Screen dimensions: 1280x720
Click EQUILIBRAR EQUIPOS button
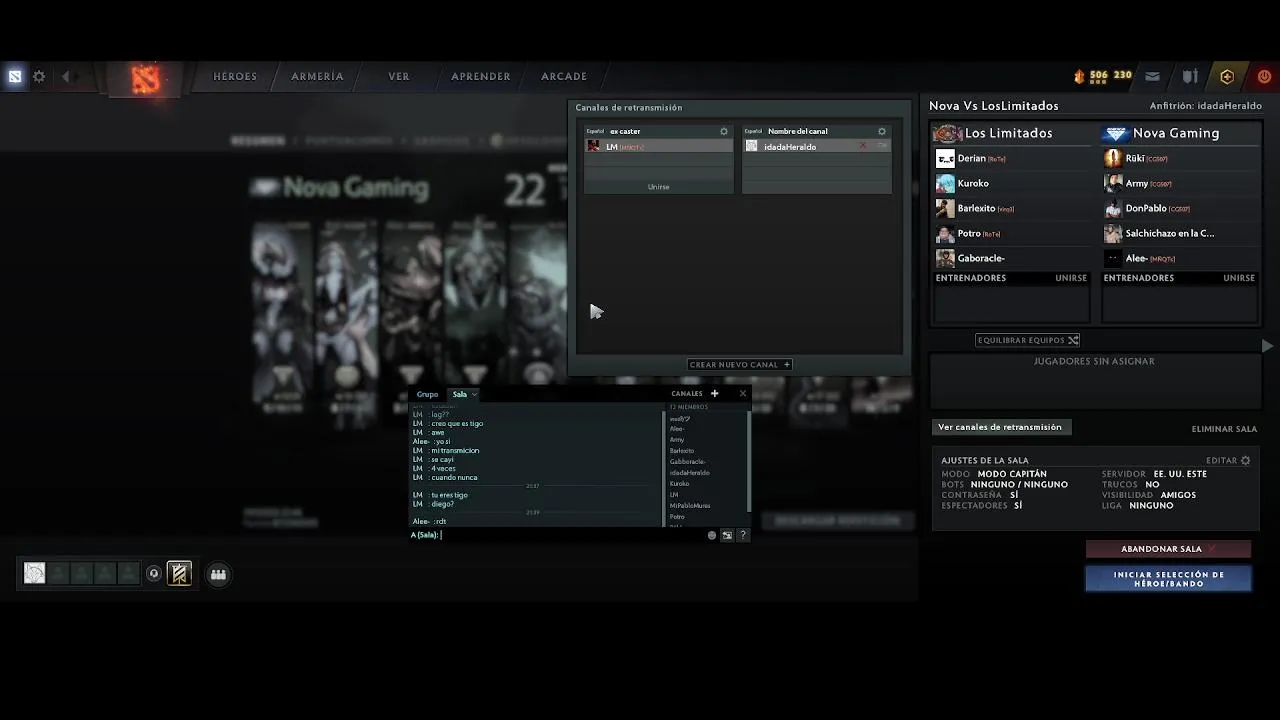tap(1027, 340)
